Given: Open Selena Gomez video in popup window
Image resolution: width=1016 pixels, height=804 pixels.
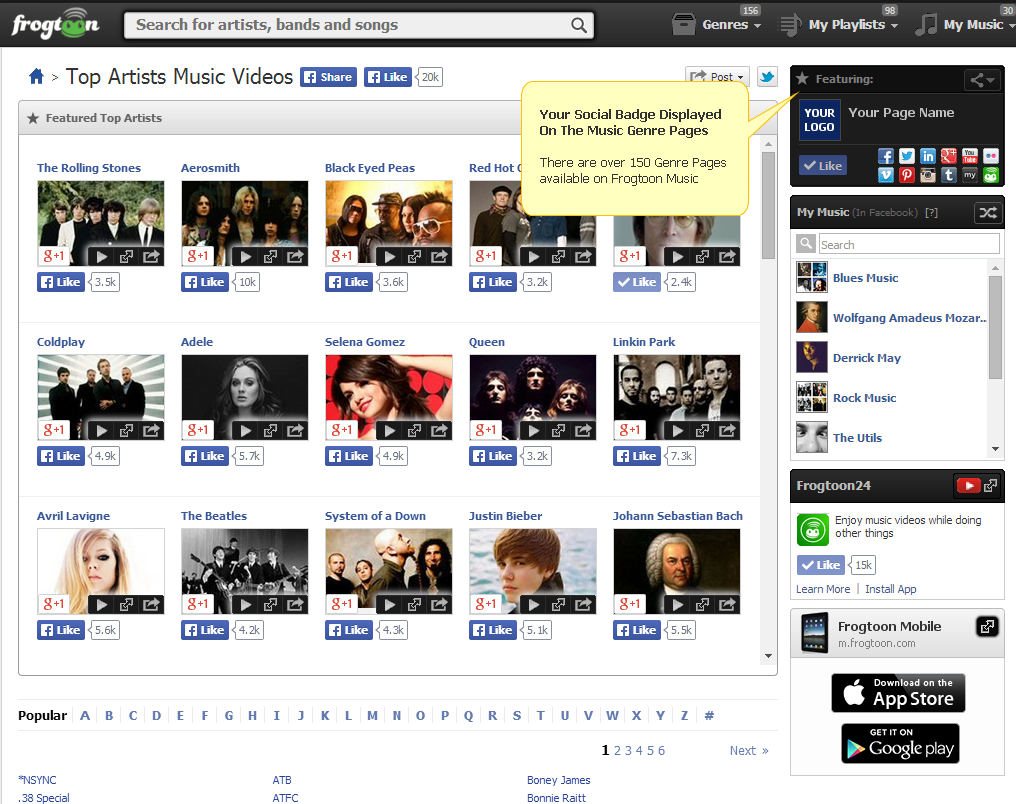Looking at the screenshot, I should click(414, 430).
